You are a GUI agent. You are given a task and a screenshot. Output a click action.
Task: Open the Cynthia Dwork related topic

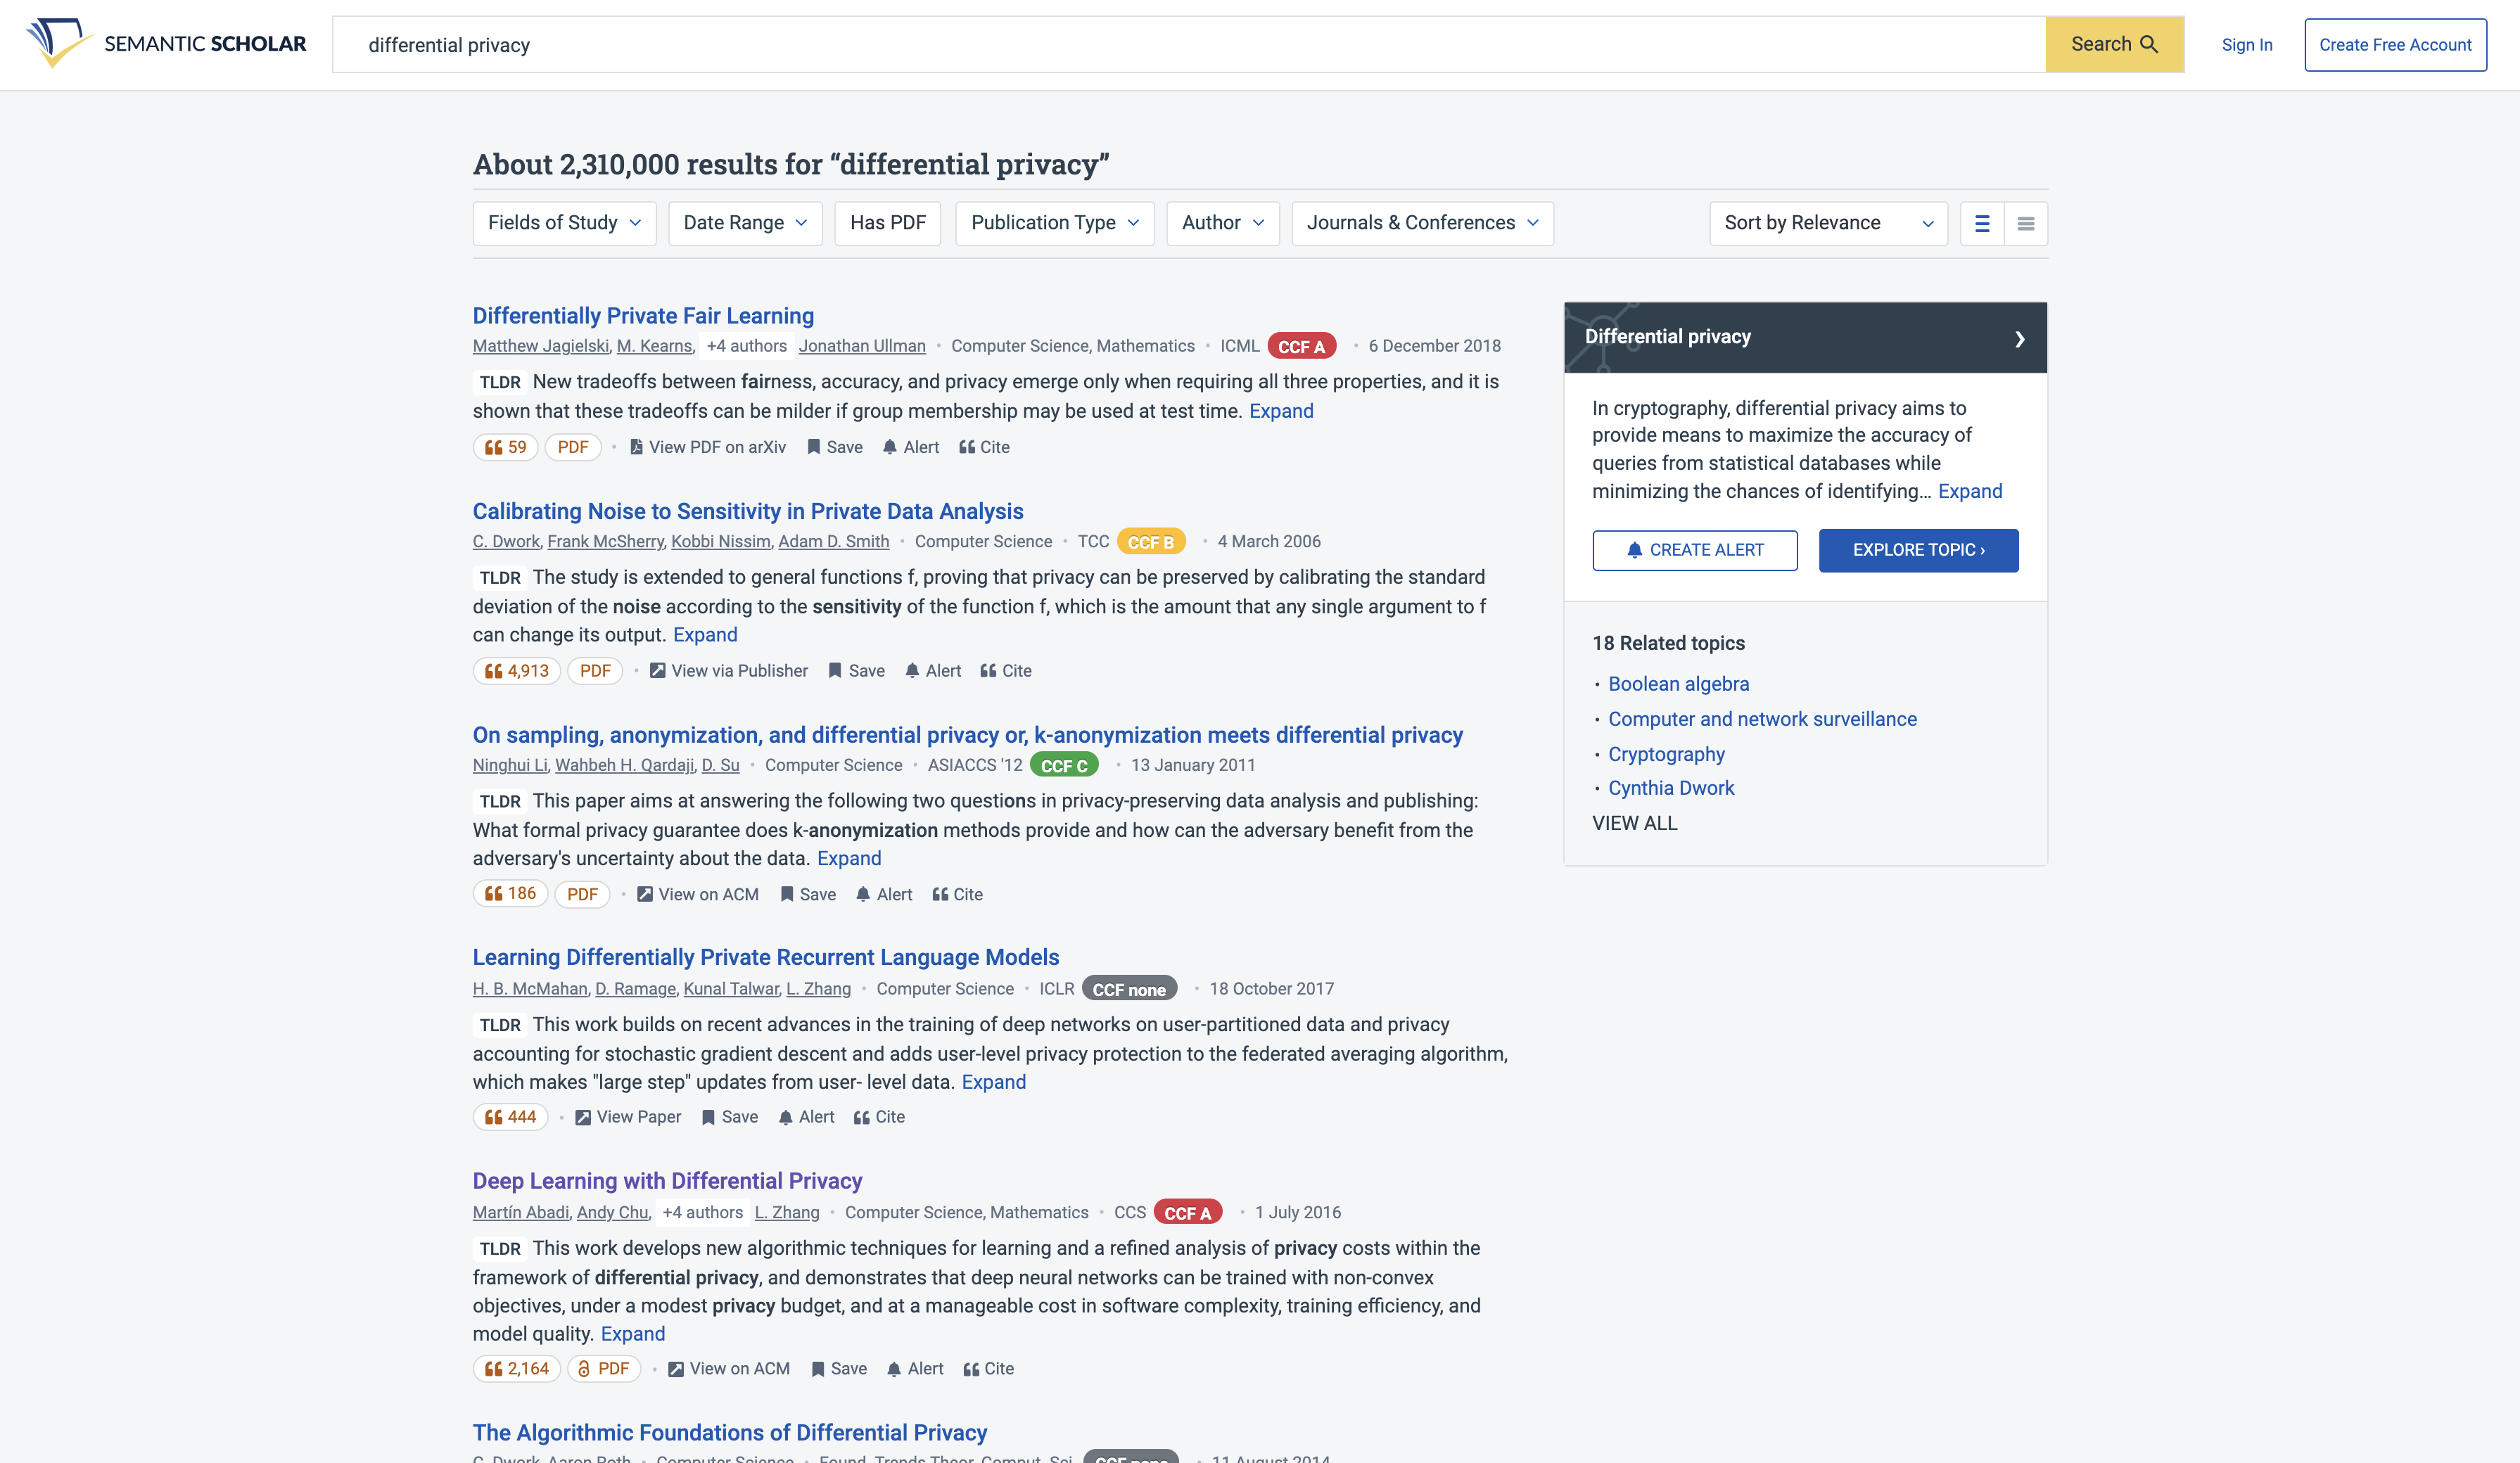[x=1670, y=788]
